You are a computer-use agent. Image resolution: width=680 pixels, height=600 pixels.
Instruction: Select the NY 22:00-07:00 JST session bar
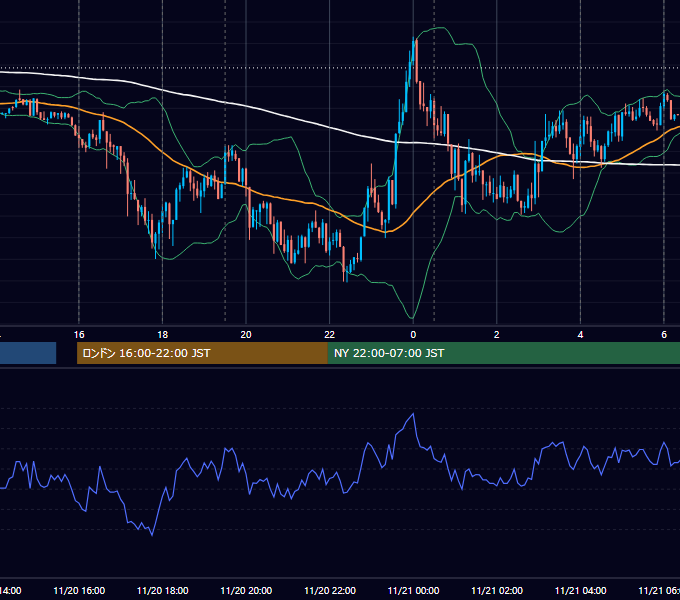[x=503, y=353]
